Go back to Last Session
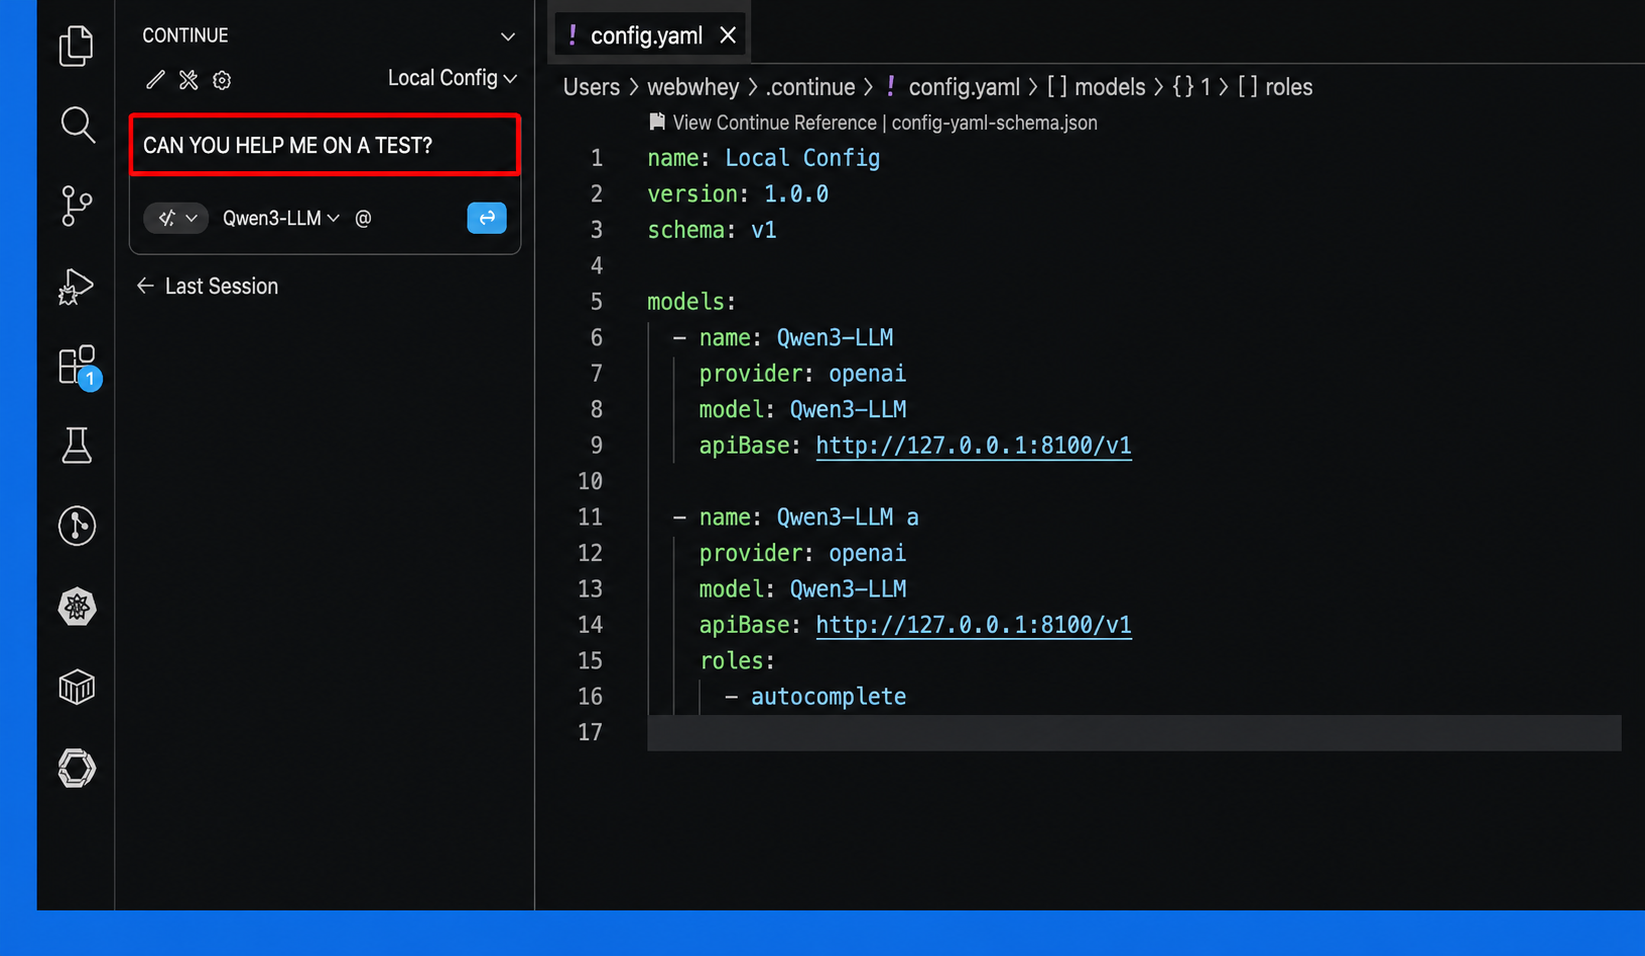The width and height of the screenshot is (1645, 956). [x=207, y=286]
